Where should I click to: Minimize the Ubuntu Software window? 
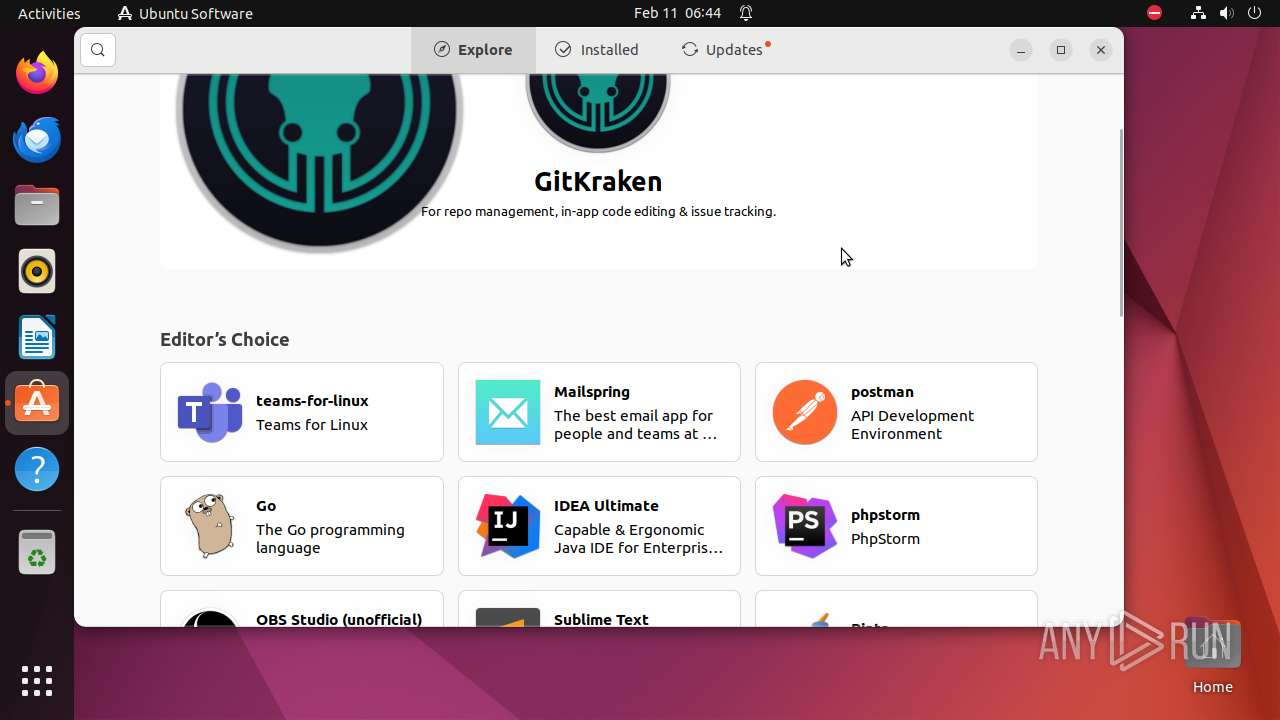pos(1020,50)
